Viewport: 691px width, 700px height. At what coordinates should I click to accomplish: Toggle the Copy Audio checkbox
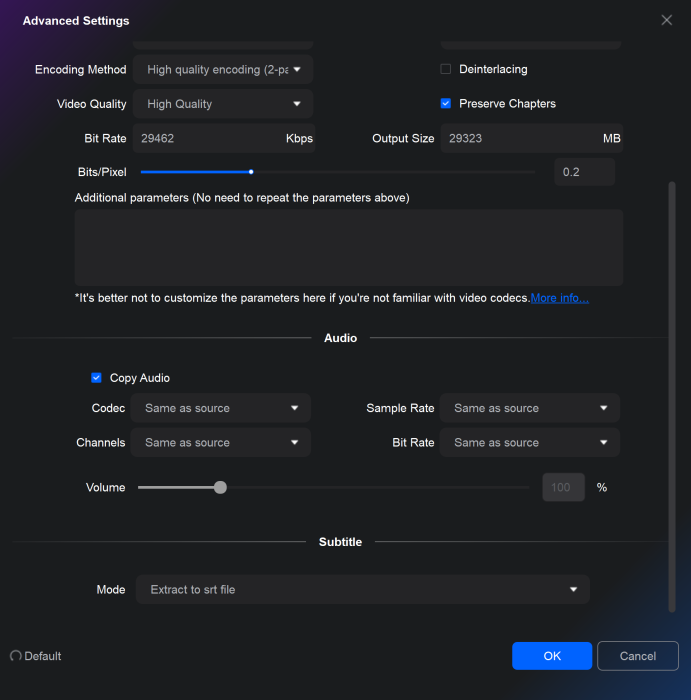coord(97,378)
